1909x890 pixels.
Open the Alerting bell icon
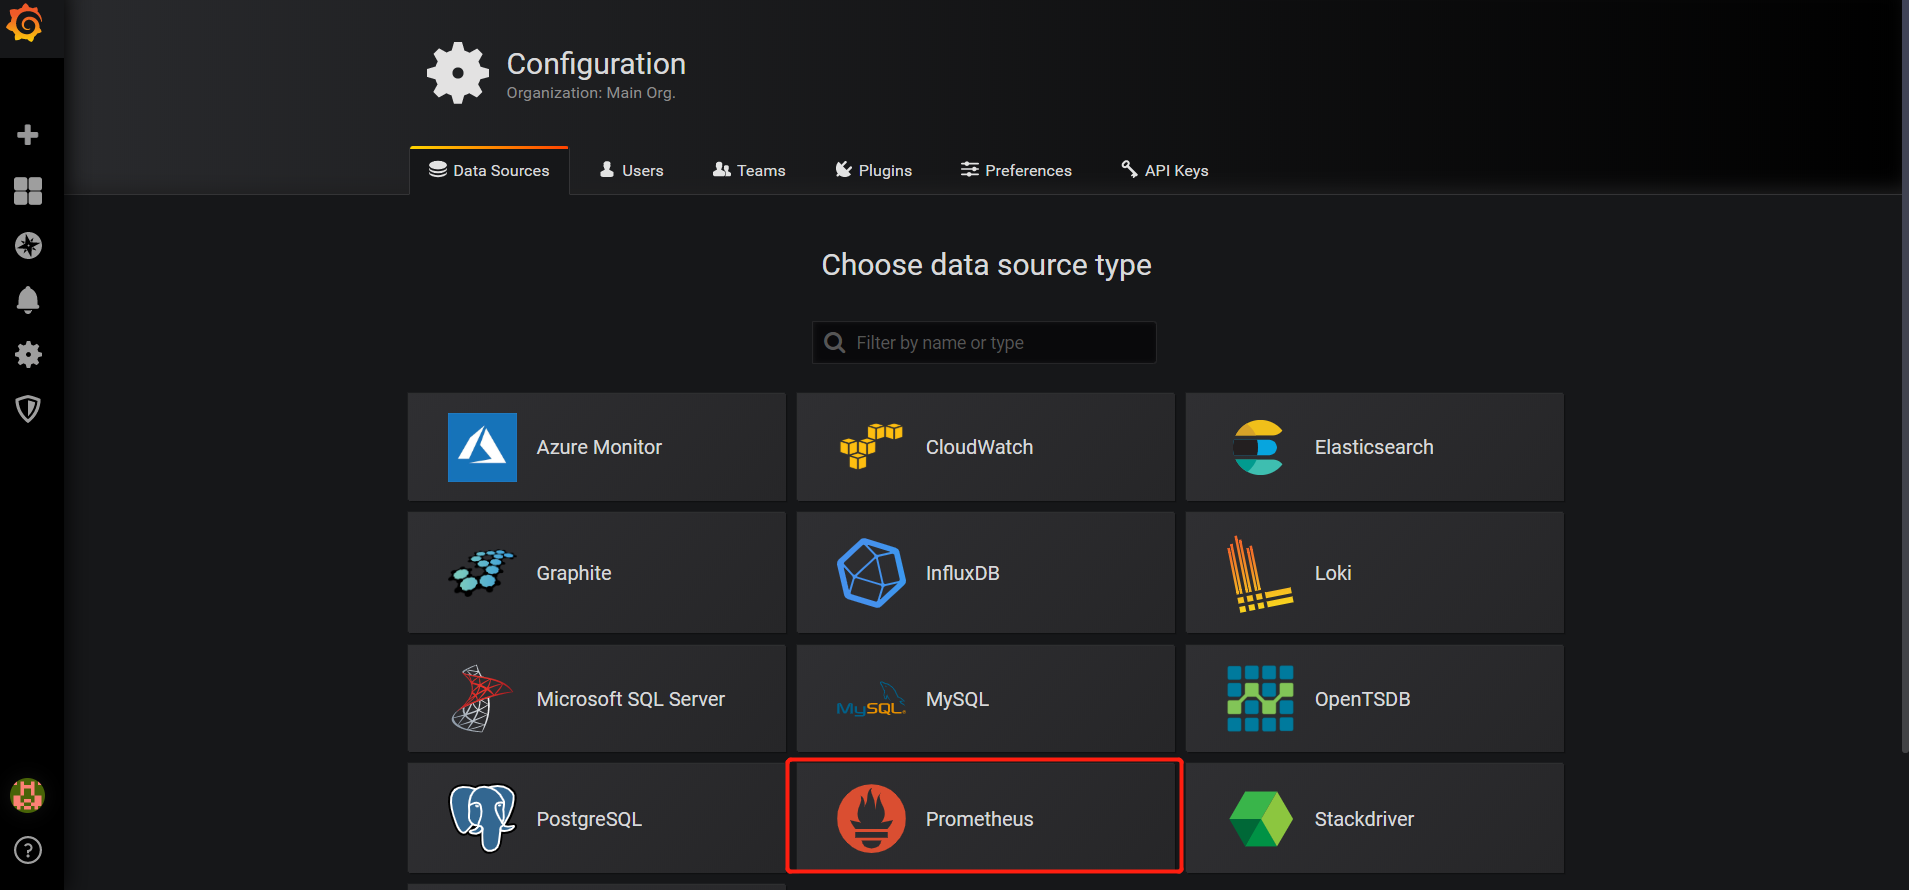click(28, 300)
